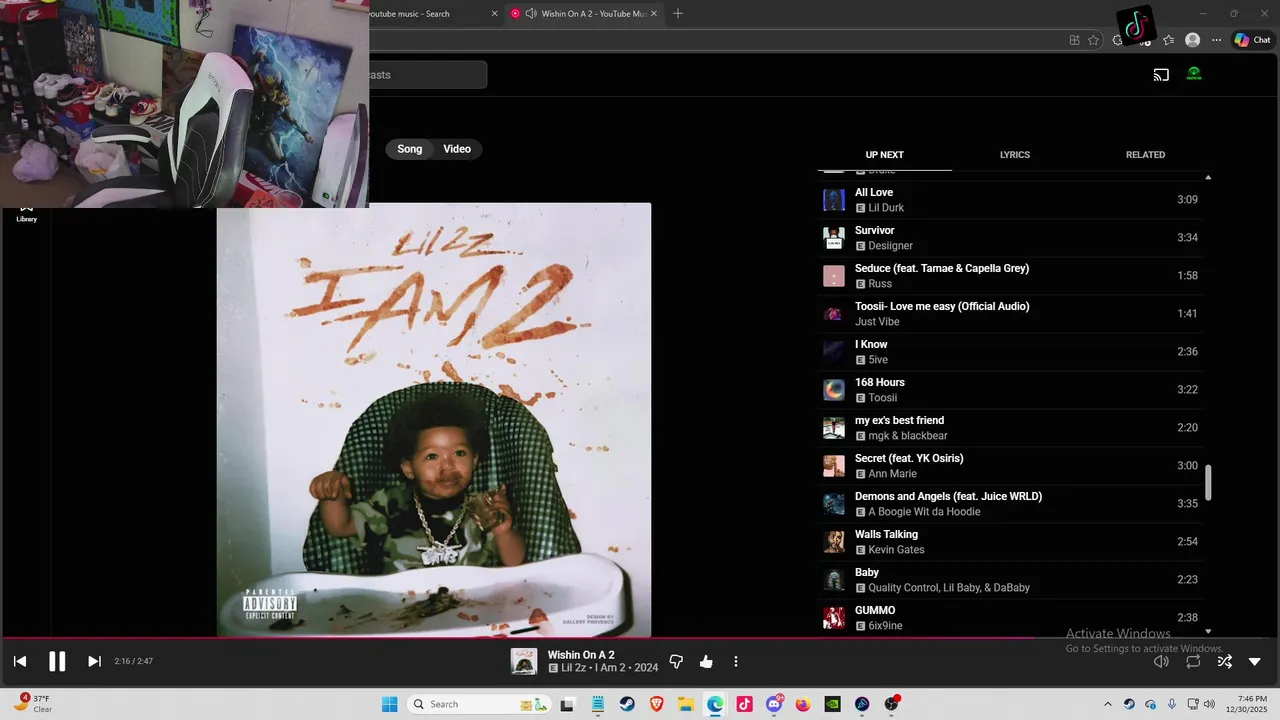Viewport: 1280px width, 720px height.
Task: Open artist Ann Marie link
Action: 892,474
